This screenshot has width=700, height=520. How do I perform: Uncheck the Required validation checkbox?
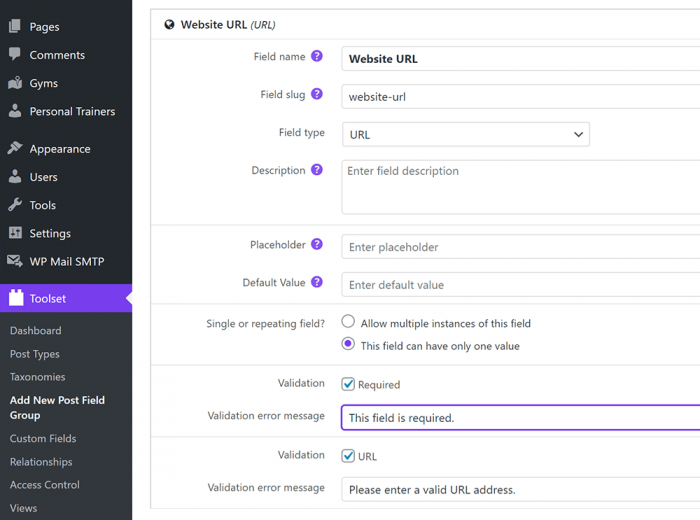(348, 384)
